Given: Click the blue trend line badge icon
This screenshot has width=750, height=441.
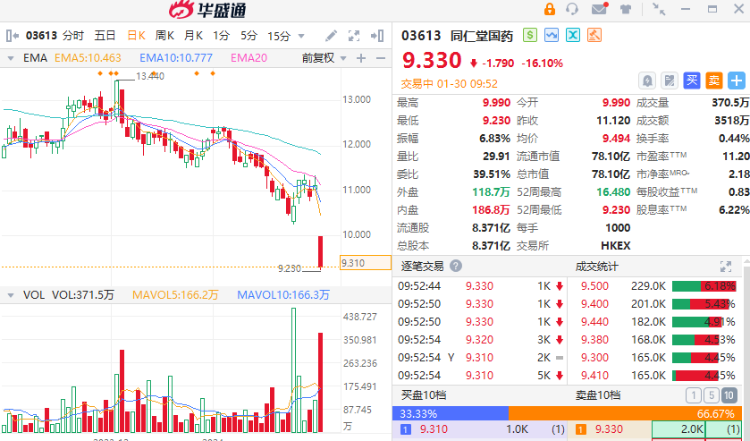Looking at the screenshot, I should pyautogui.click(x=551, y=35).
